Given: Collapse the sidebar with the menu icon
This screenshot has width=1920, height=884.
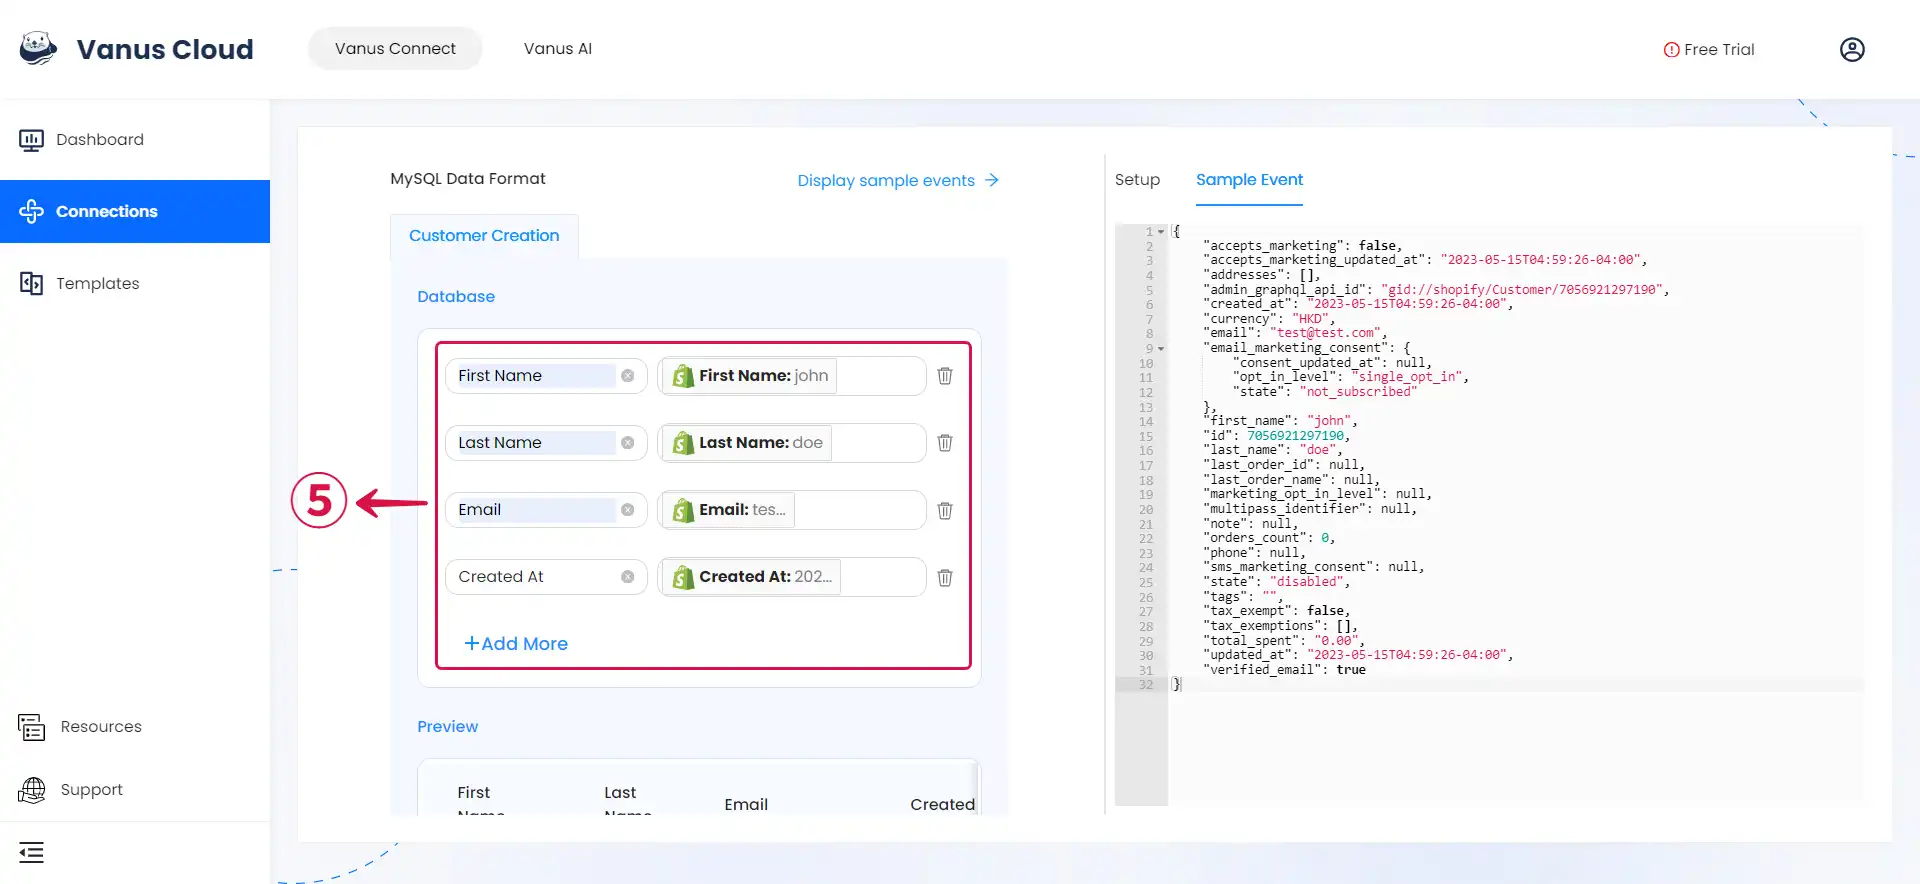Looking at the screenshot, I should coord(31,853).
